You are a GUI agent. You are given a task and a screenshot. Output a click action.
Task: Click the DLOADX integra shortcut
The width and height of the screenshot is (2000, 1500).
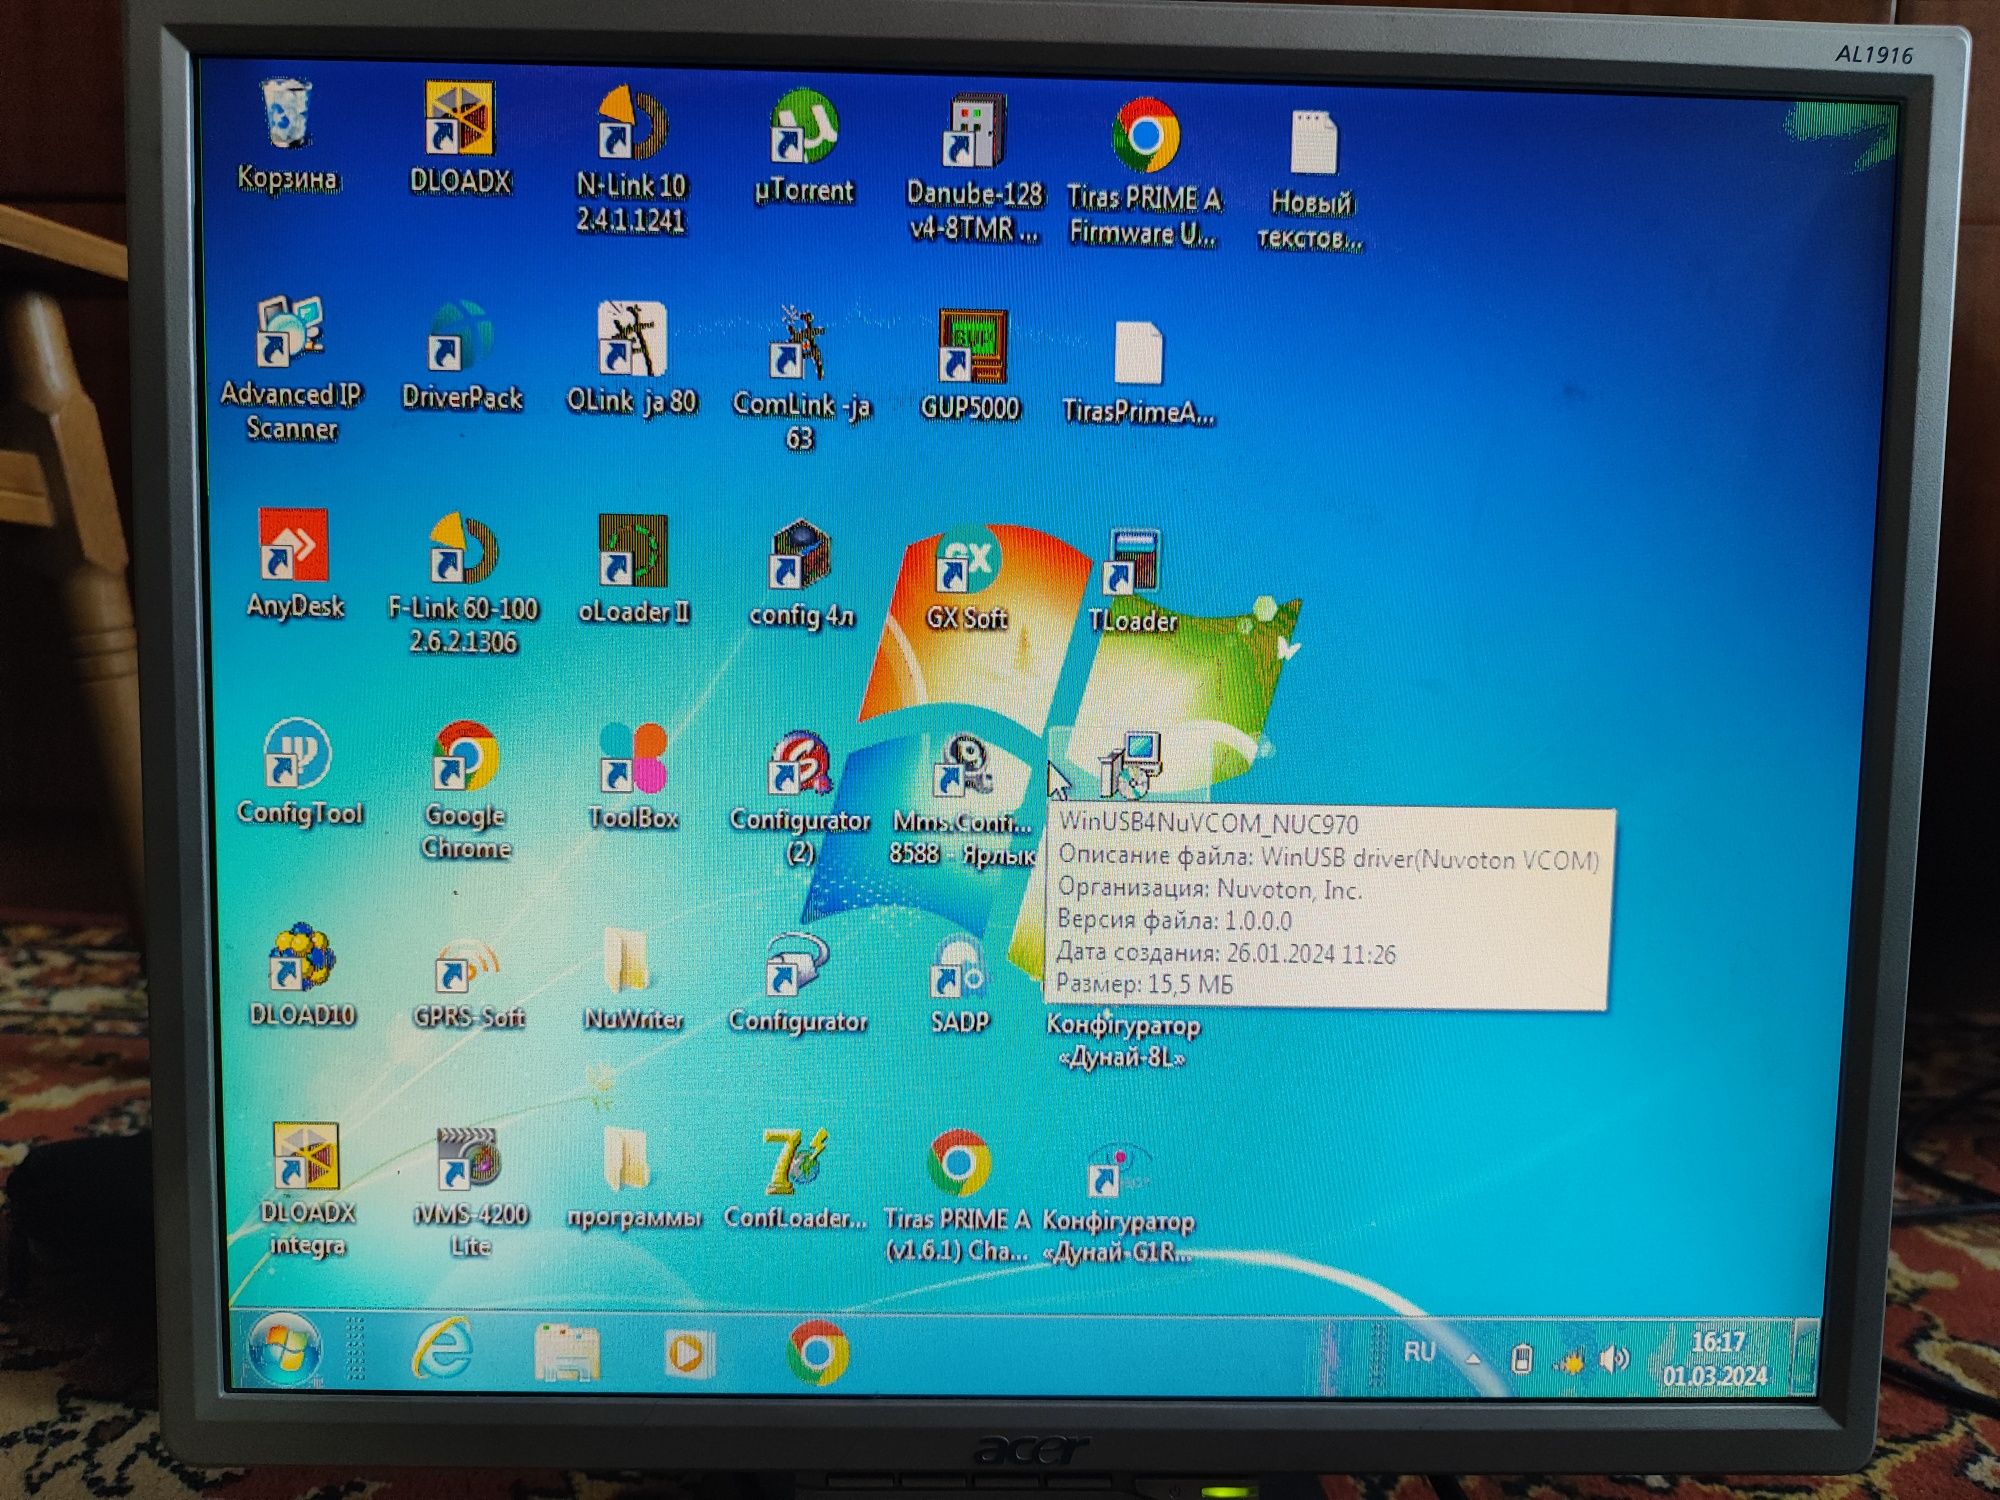click(306, 1190)
